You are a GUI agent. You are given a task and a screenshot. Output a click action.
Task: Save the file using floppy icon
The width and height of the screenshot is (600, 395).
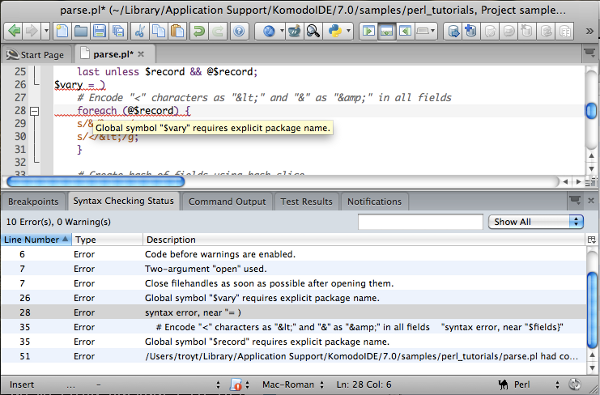pyautogui.click(x=99, y=31)
